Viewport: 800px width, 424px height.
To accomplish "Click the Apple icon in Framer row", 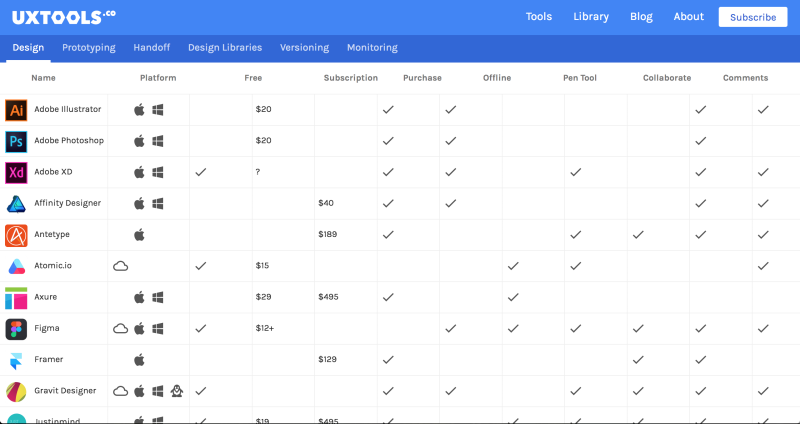I will click(139, 359).
